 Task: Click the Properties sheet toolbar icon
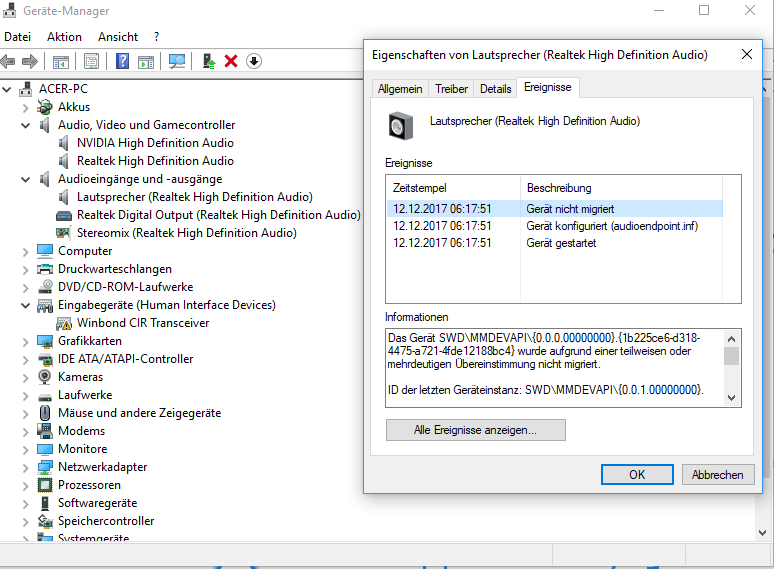(x=91, y=62)
